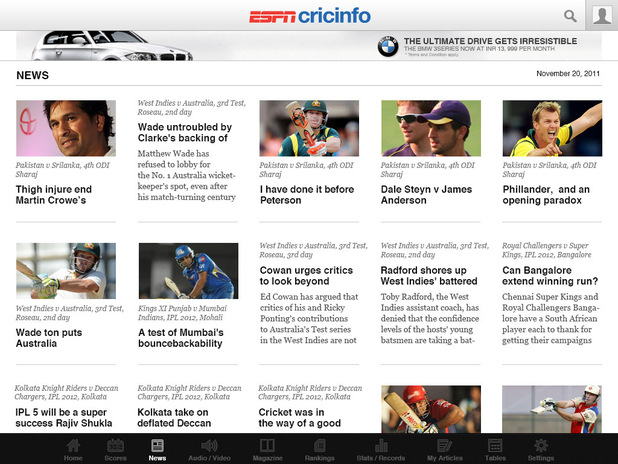Open 'A test of Mumbai's bouncebackability' headline
This screenshot has height=464, width=618.
pos(181,338)
